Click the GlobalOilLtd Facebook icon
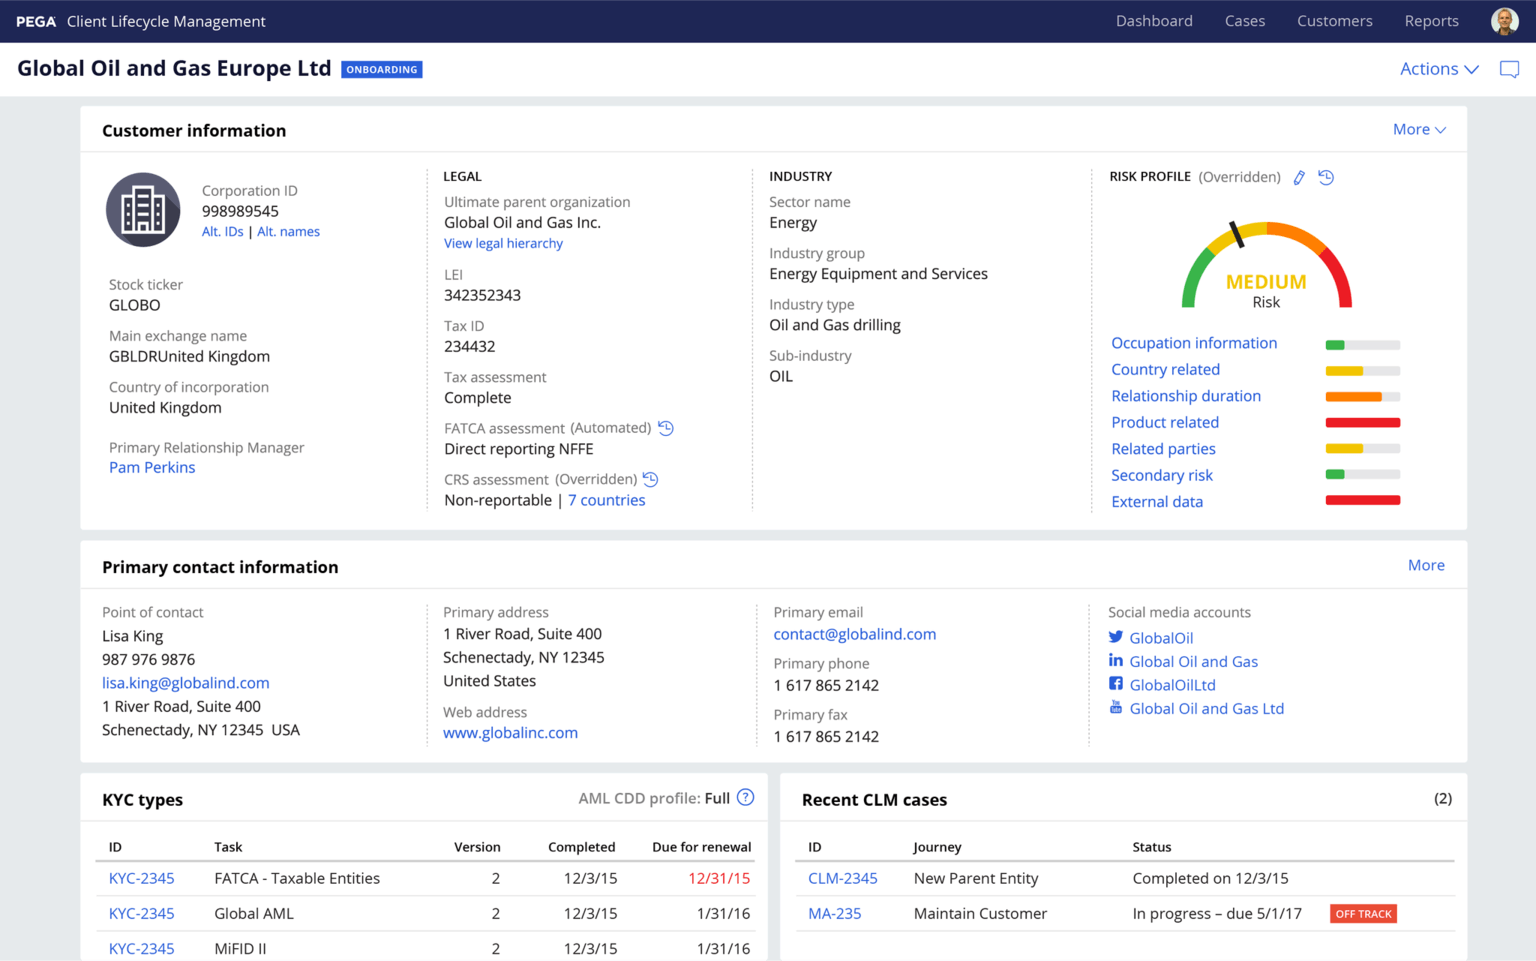Viewport: 1536px width, 961px height. pos(1115,684)
